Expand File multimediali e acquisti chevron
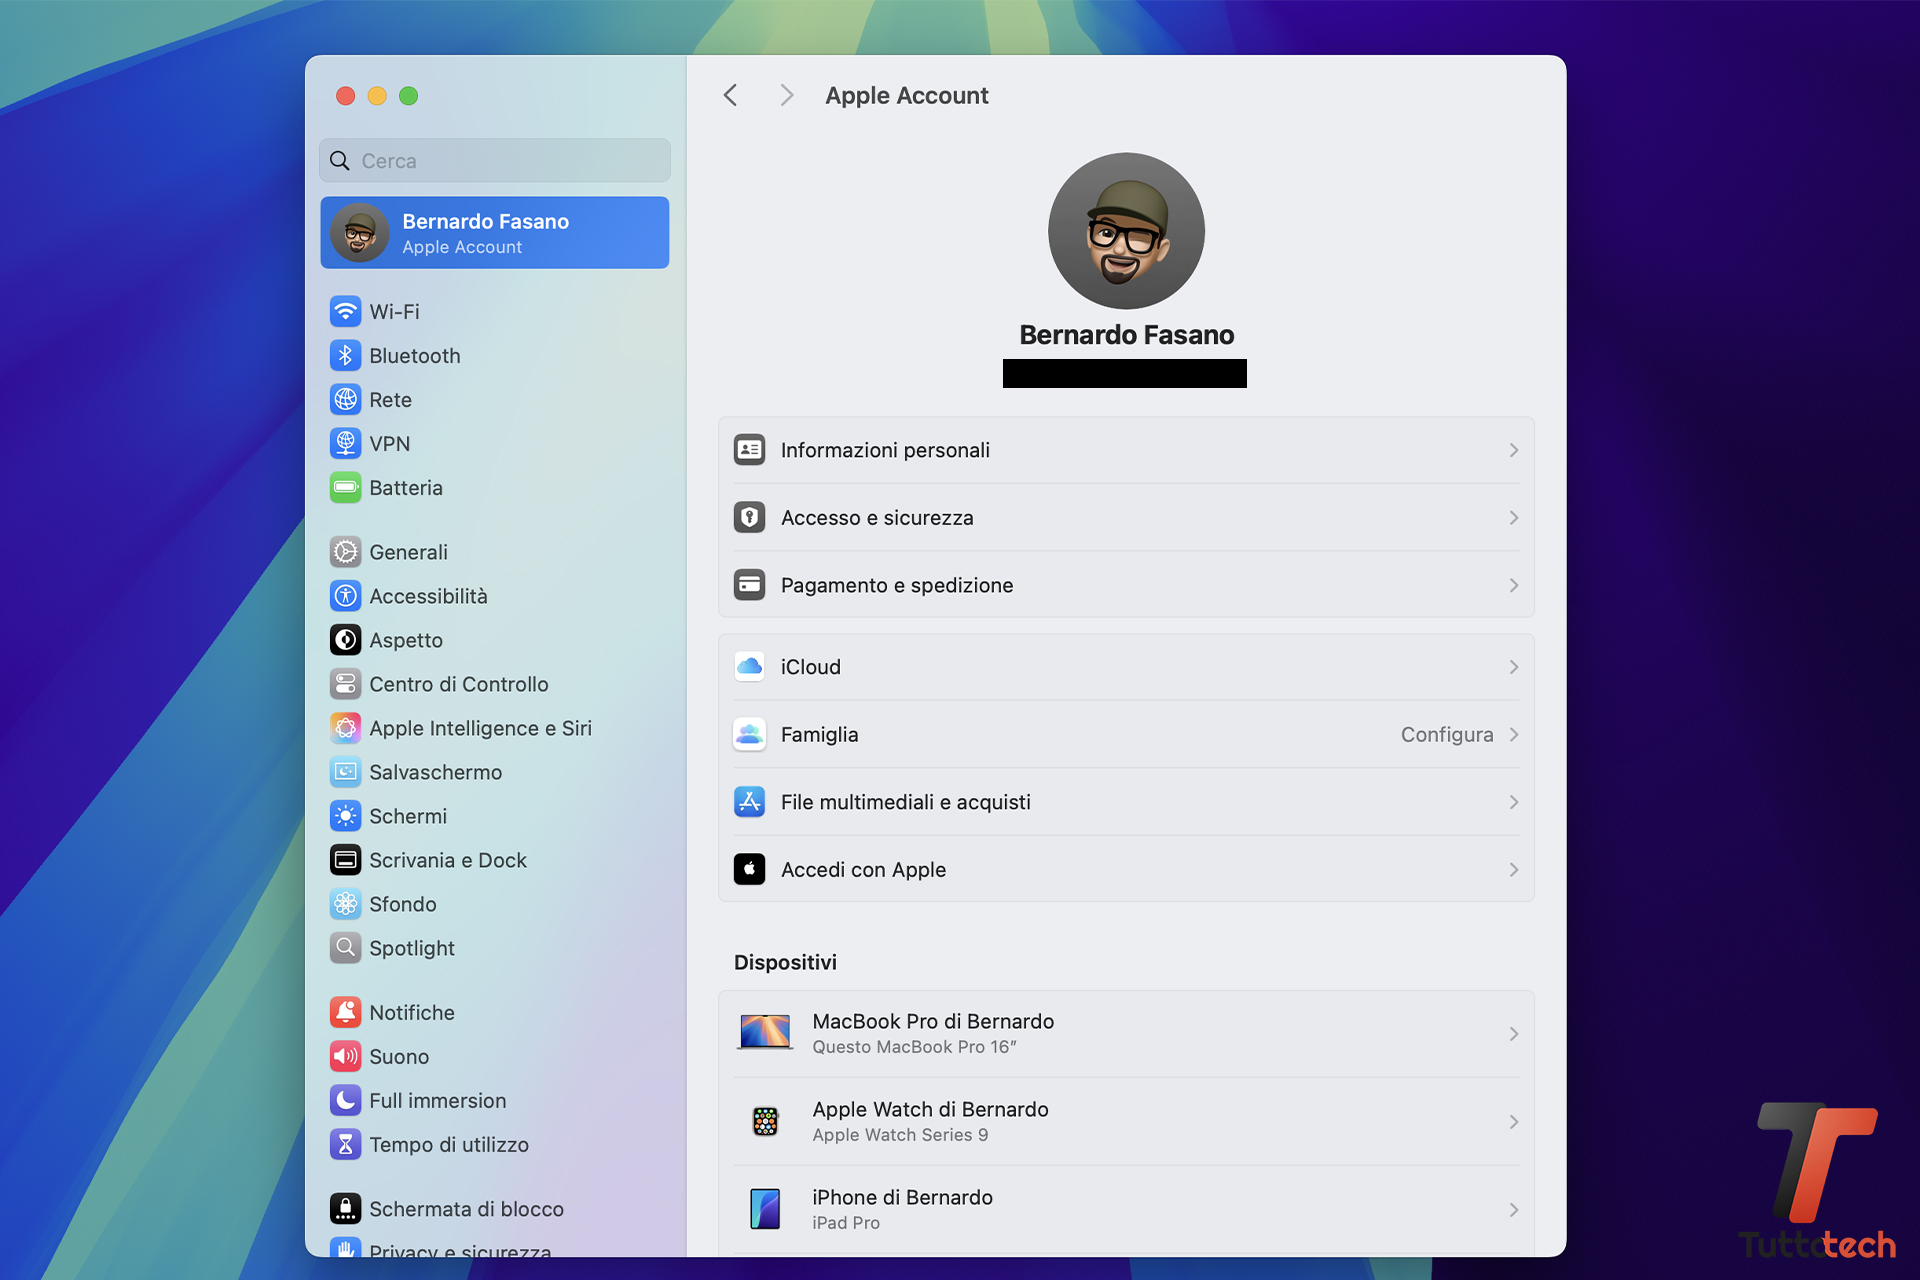The image size is (1920, 1280). [x=1513, y=802]
